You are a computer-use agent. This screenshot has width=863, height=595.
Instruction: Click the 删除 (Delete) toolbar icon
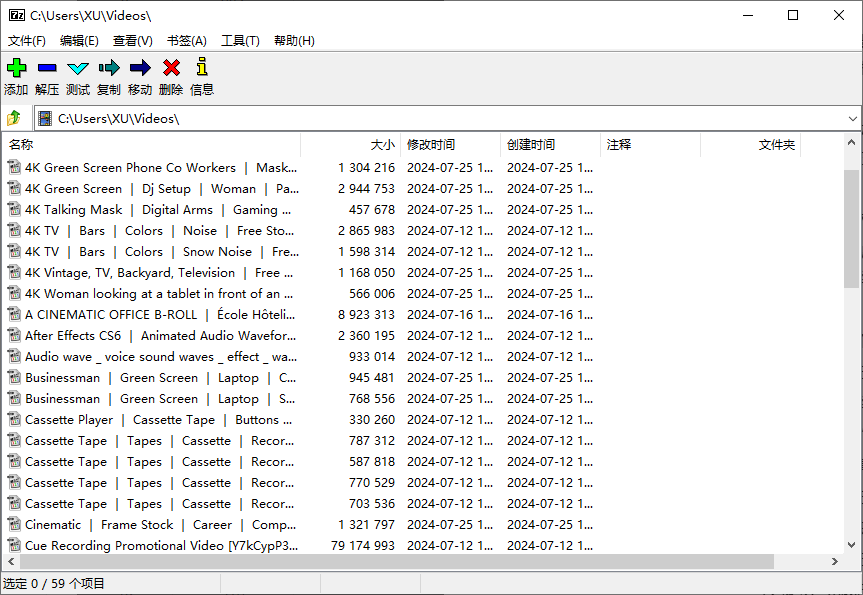170,68
